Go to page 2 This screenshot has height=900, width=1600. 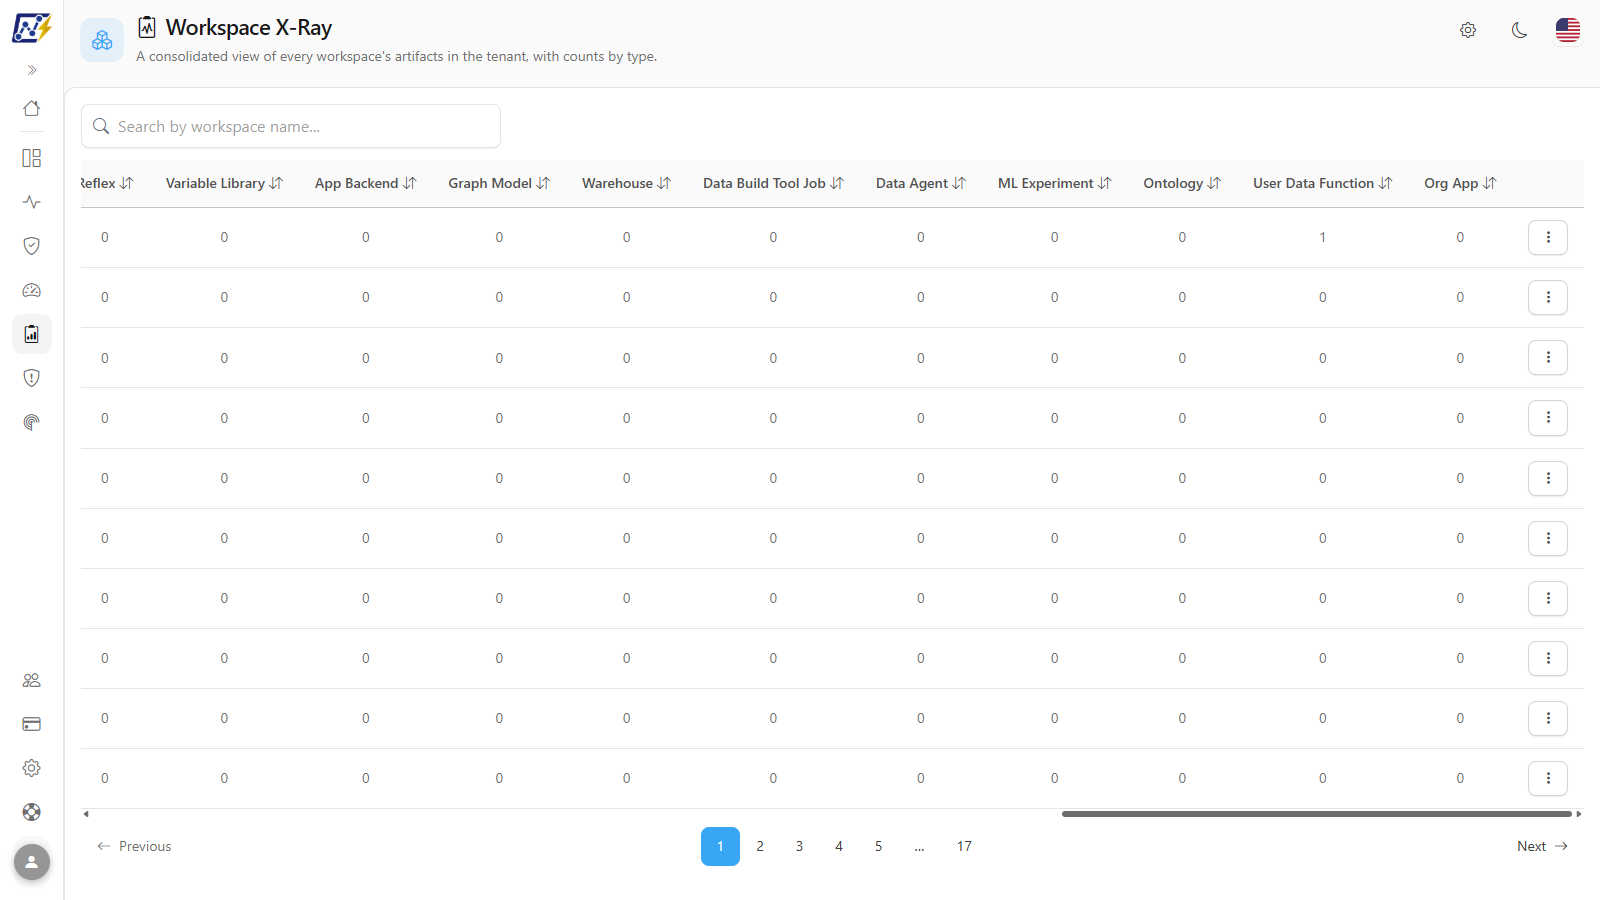click(760, 846)
